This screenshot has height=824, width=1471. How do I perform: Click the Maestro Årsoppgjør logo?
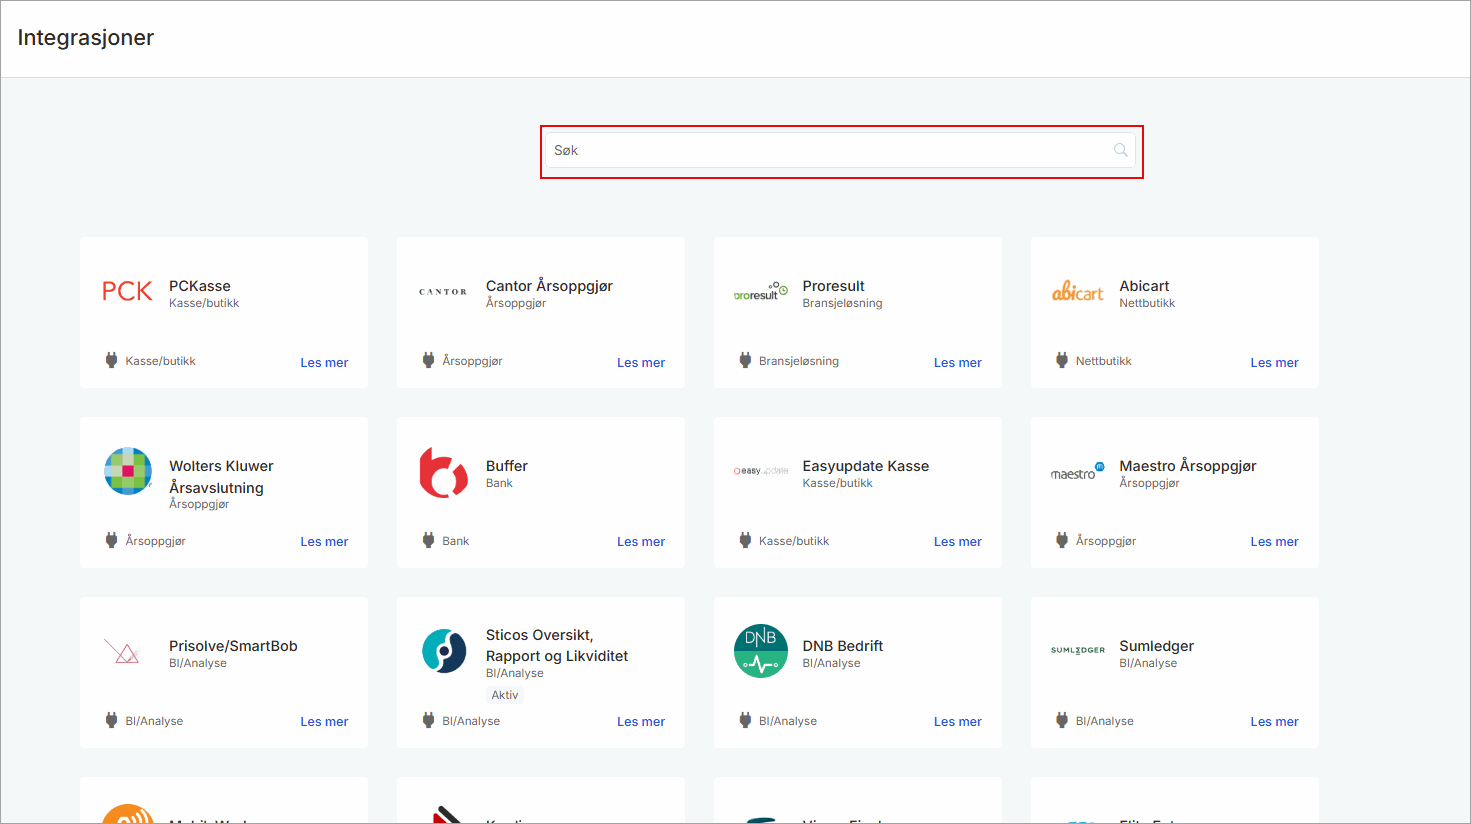click(1078, 472)
